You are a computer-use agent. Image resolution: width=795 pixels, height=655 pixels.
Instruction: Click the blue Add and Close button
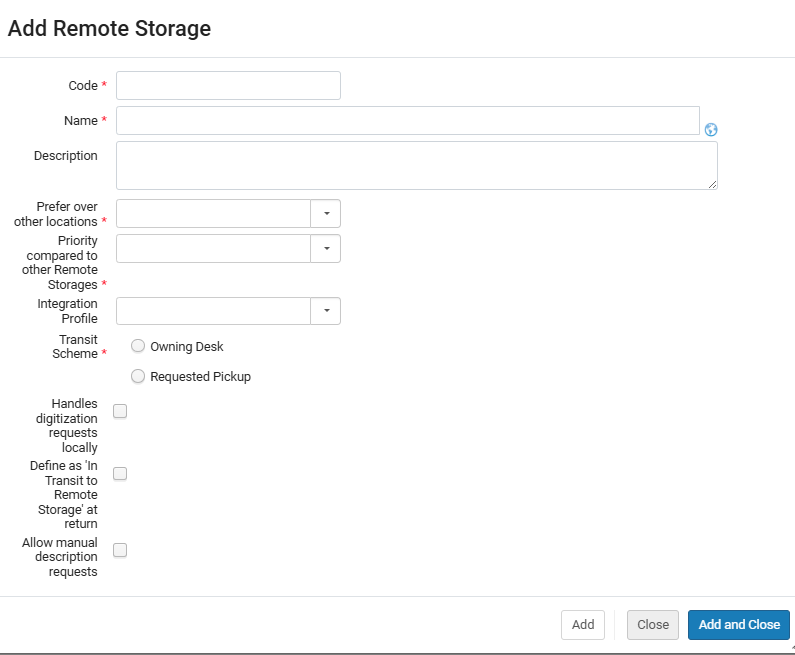click(739, 625)
